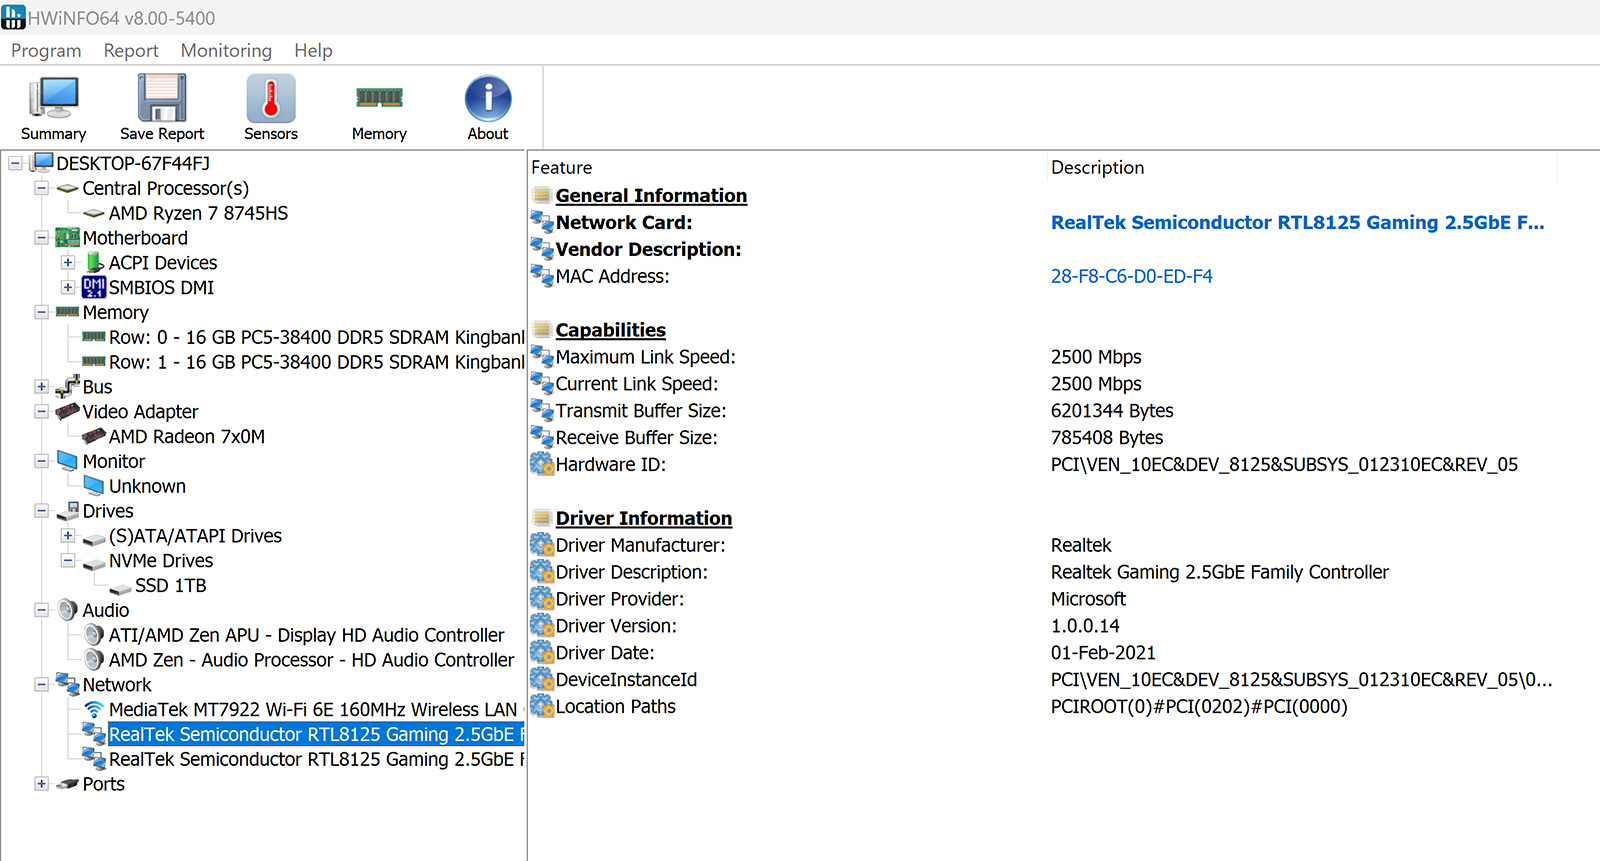Open the Summary toolbar icon
Viewport: 1600px width, 861px height.
(54, 98)
